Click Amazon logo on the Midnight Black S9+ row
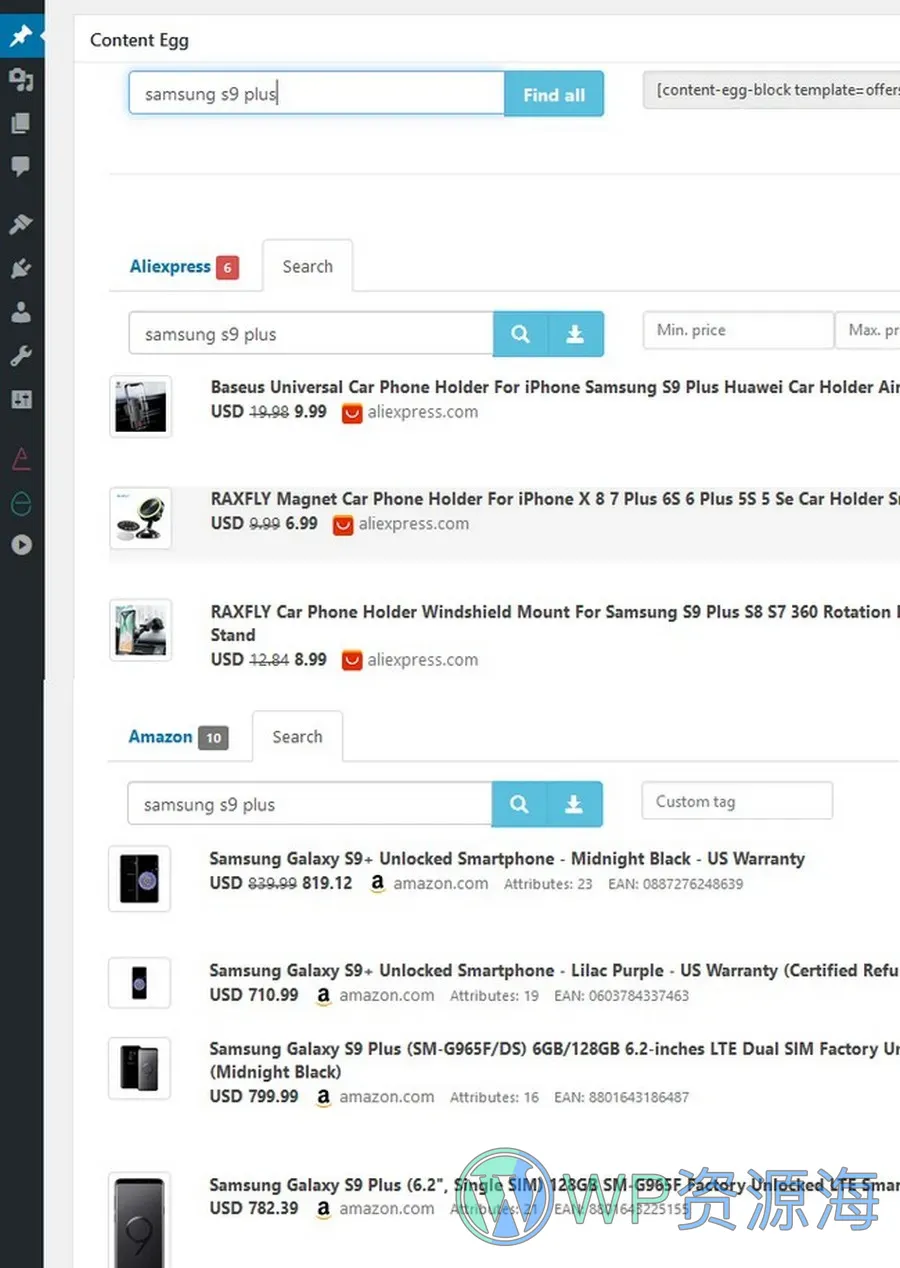 coord(377,884)
